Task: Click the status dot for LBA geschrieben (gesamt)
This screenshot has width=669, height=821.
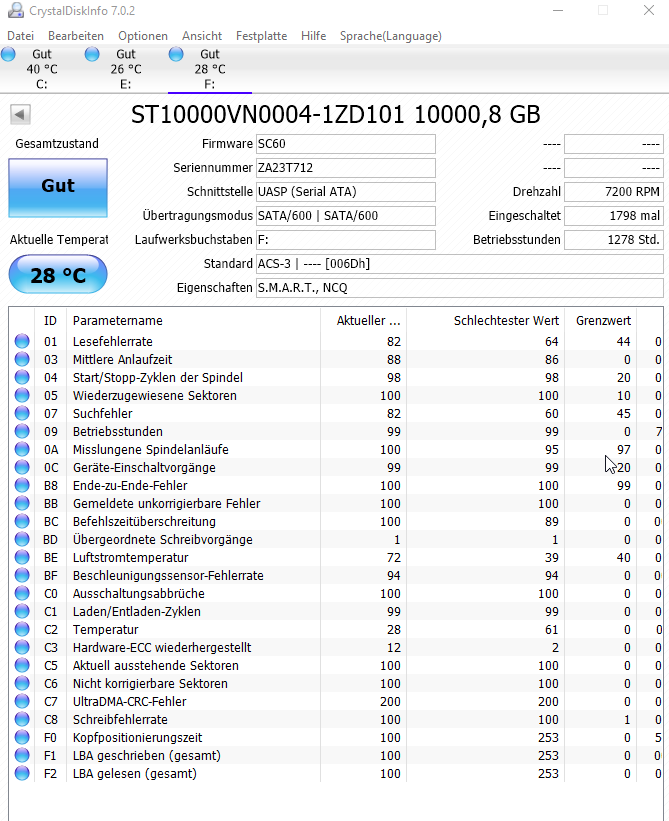Action: pyautogui.click(x=22, y=755)
